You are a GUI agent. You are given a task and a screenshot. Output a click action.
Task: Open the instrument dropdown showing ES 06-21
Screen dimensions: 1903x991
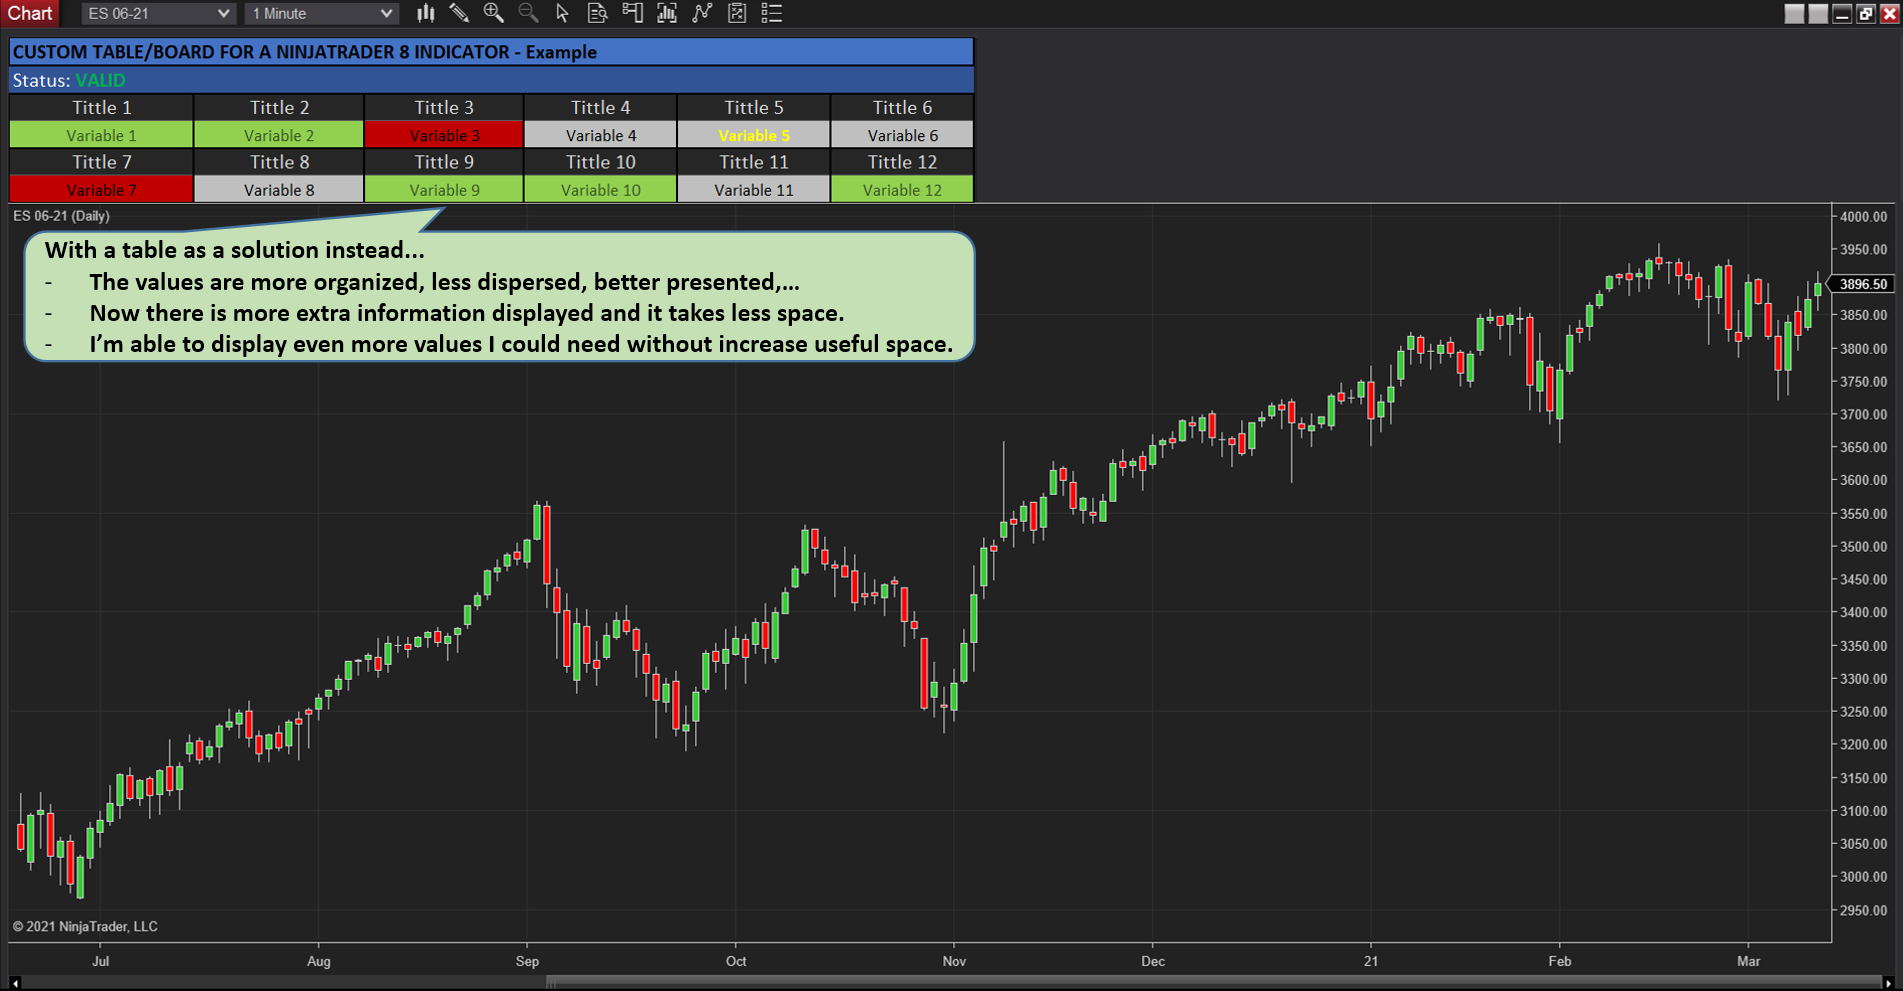tap(157, 13)
